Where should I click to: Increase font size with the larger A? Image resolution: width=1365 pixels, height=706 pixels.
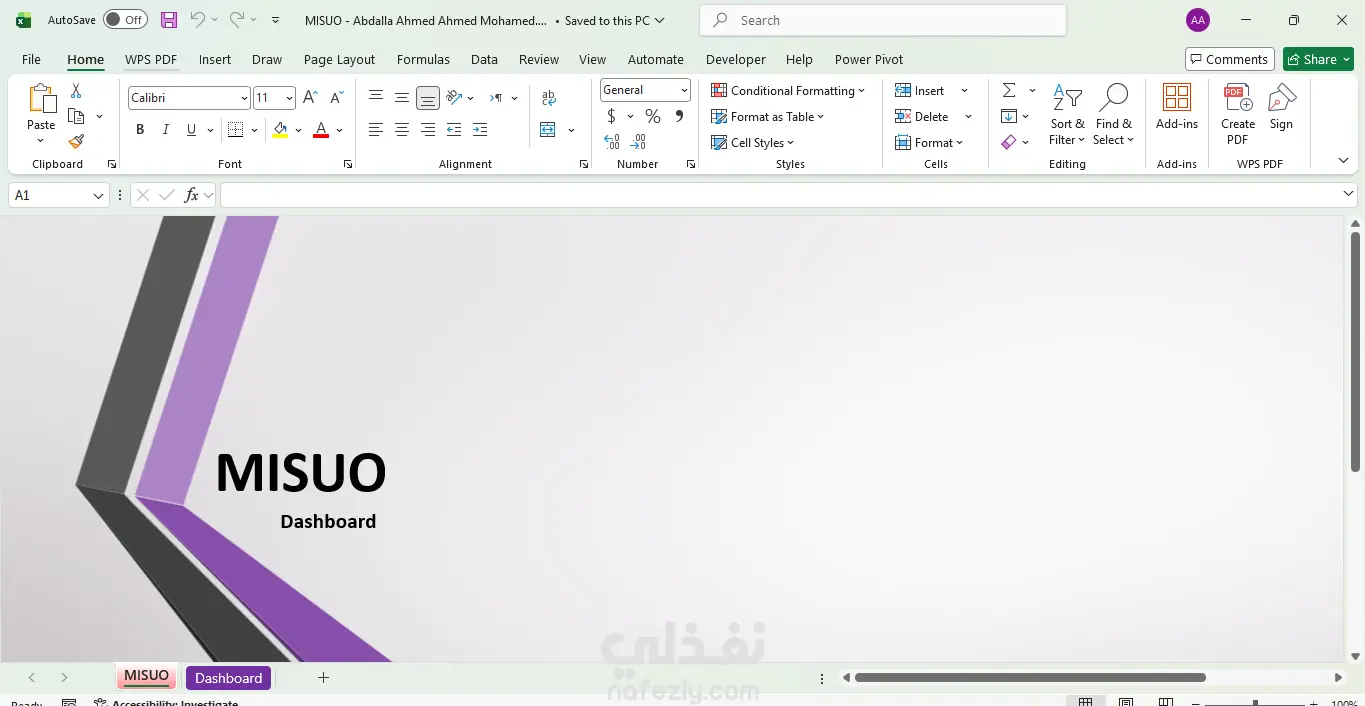click(310, 97)
